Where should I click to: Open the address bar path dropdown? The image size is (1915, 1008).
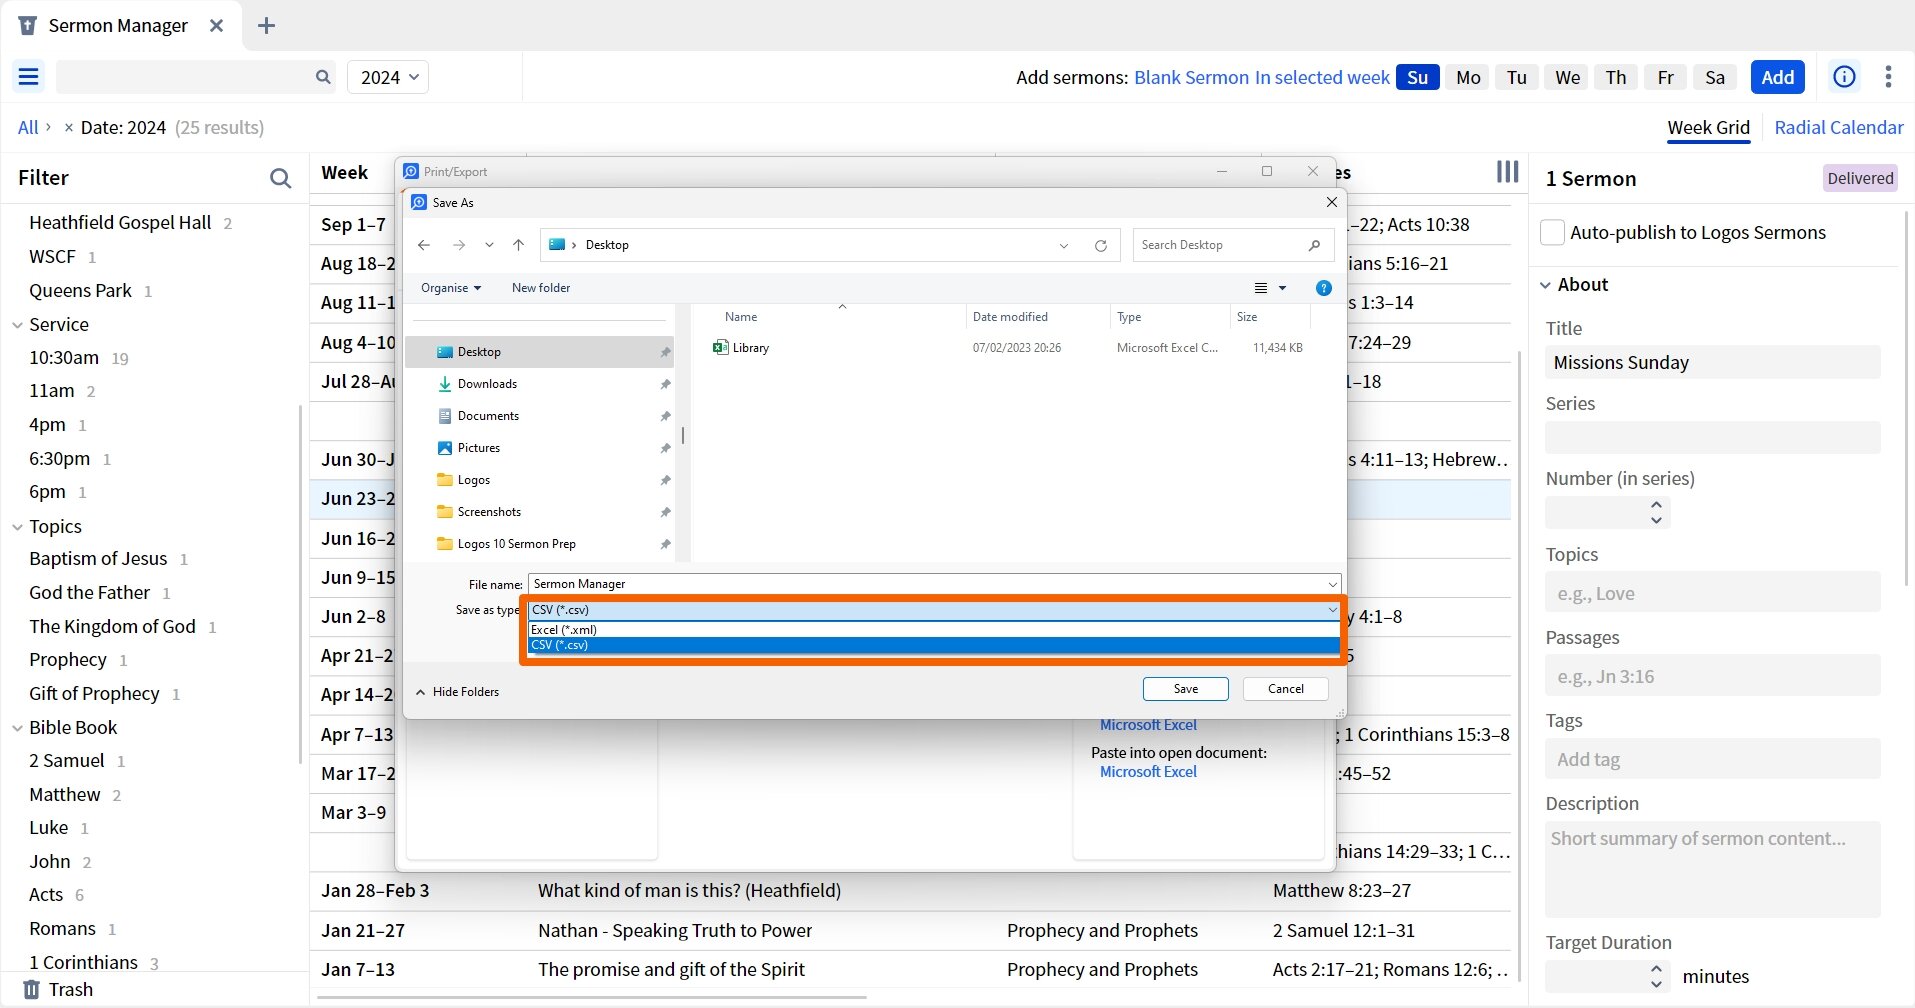pyautogui.click(x=1064, y=245)
